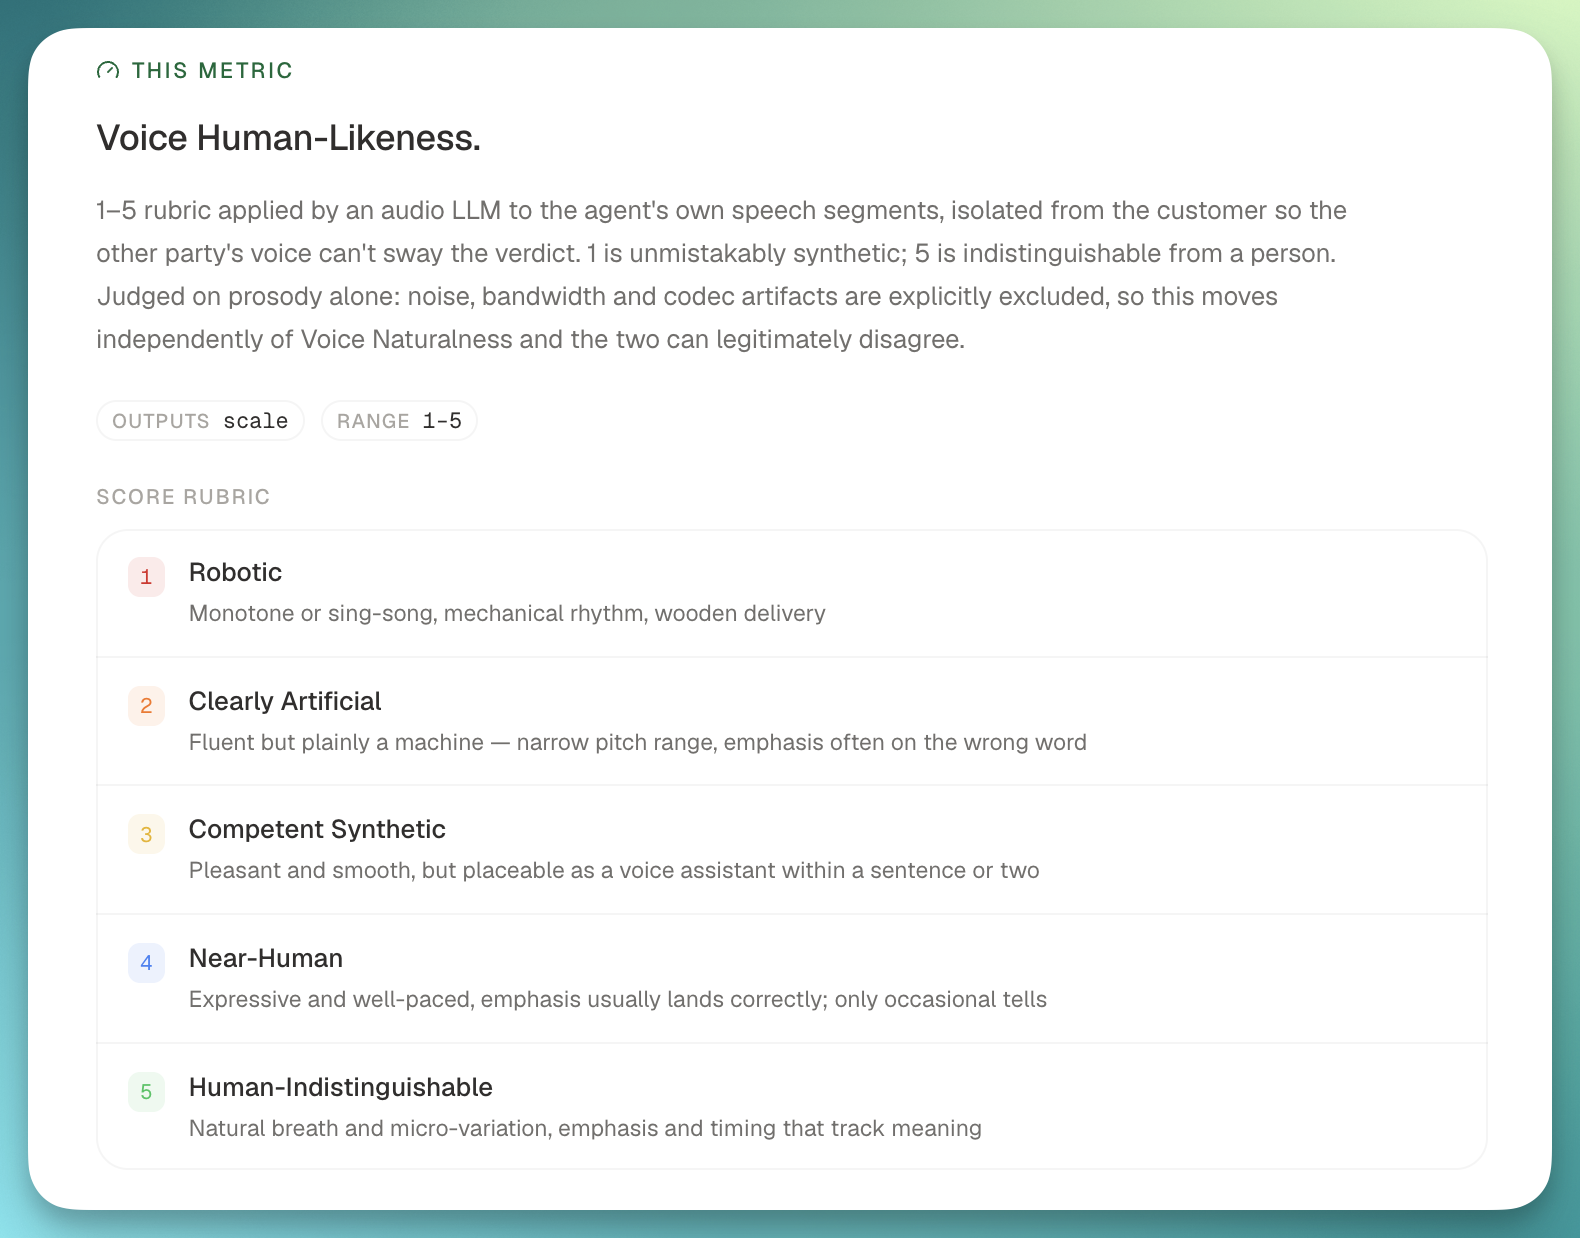Click the Robotic description about monotone delivery

507,613
